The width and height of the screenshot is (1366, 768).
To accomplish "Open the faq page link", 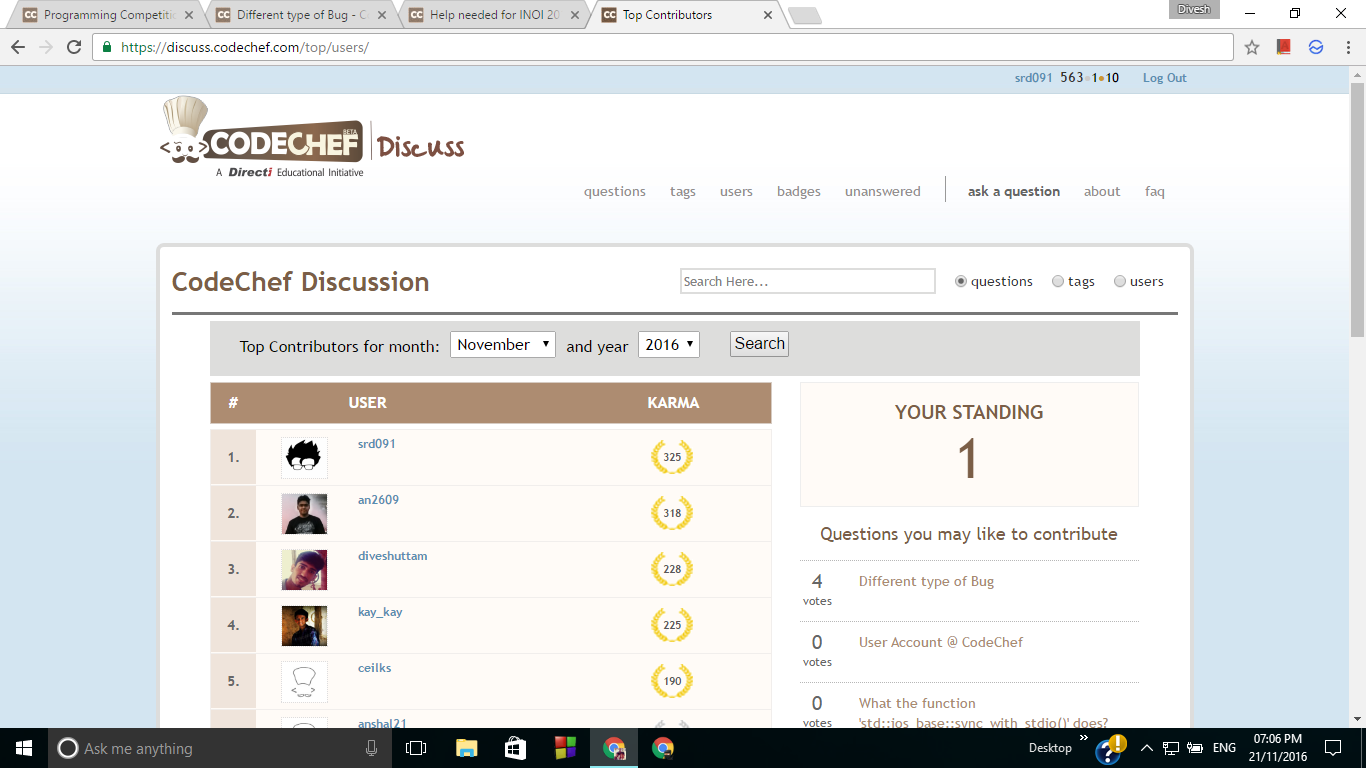I will pyautogui.click(x=1155, y=191).
